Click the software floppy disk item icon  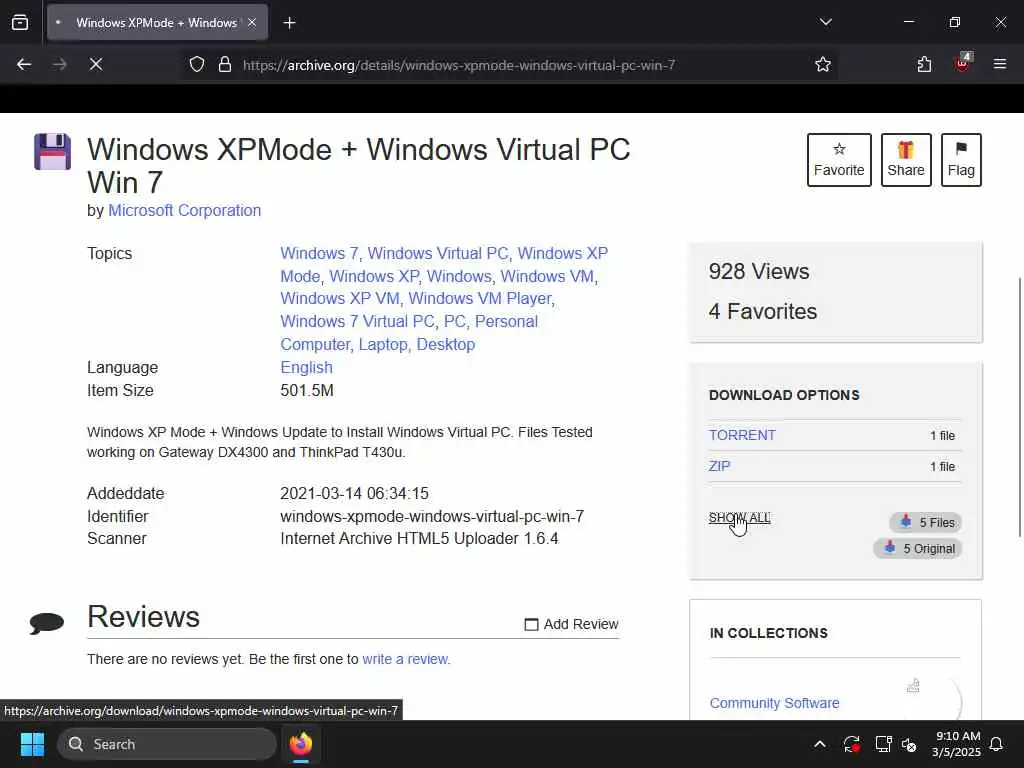(x=52, y=152)
